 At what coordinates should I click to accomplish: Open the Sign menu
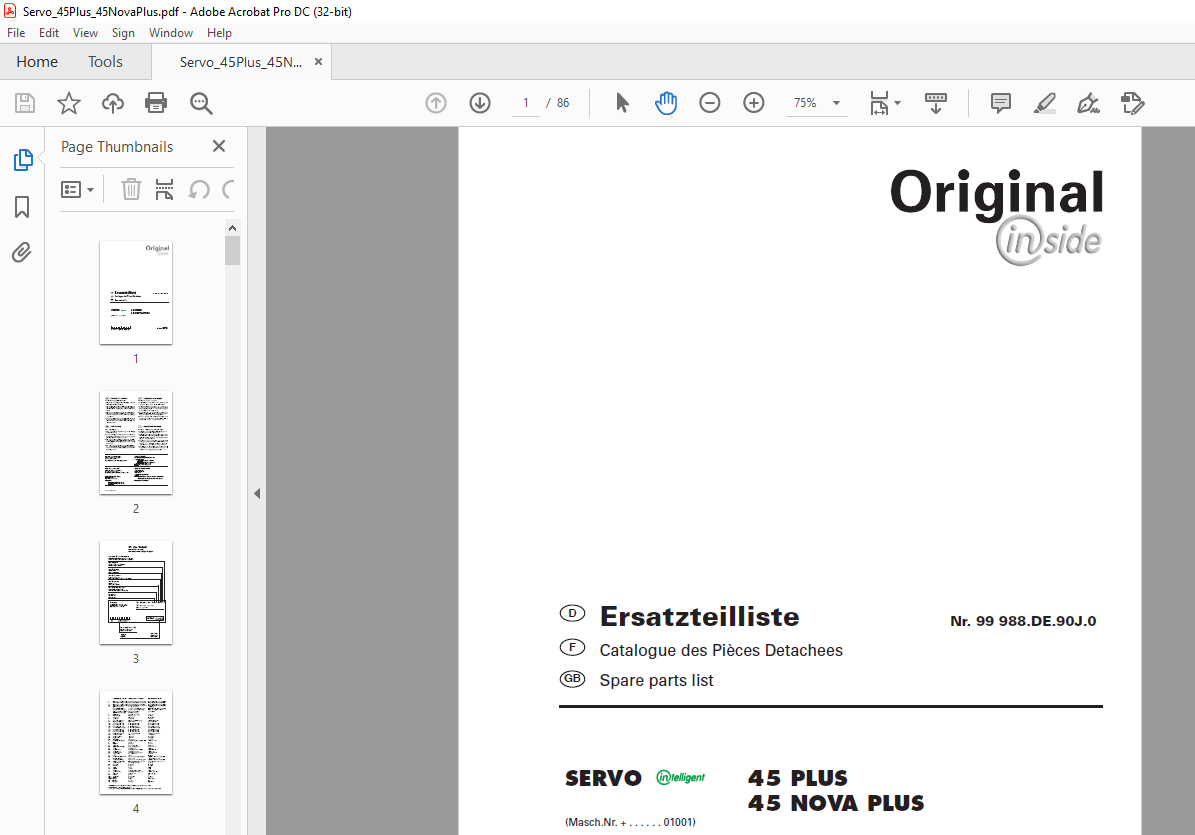(123, 33)
